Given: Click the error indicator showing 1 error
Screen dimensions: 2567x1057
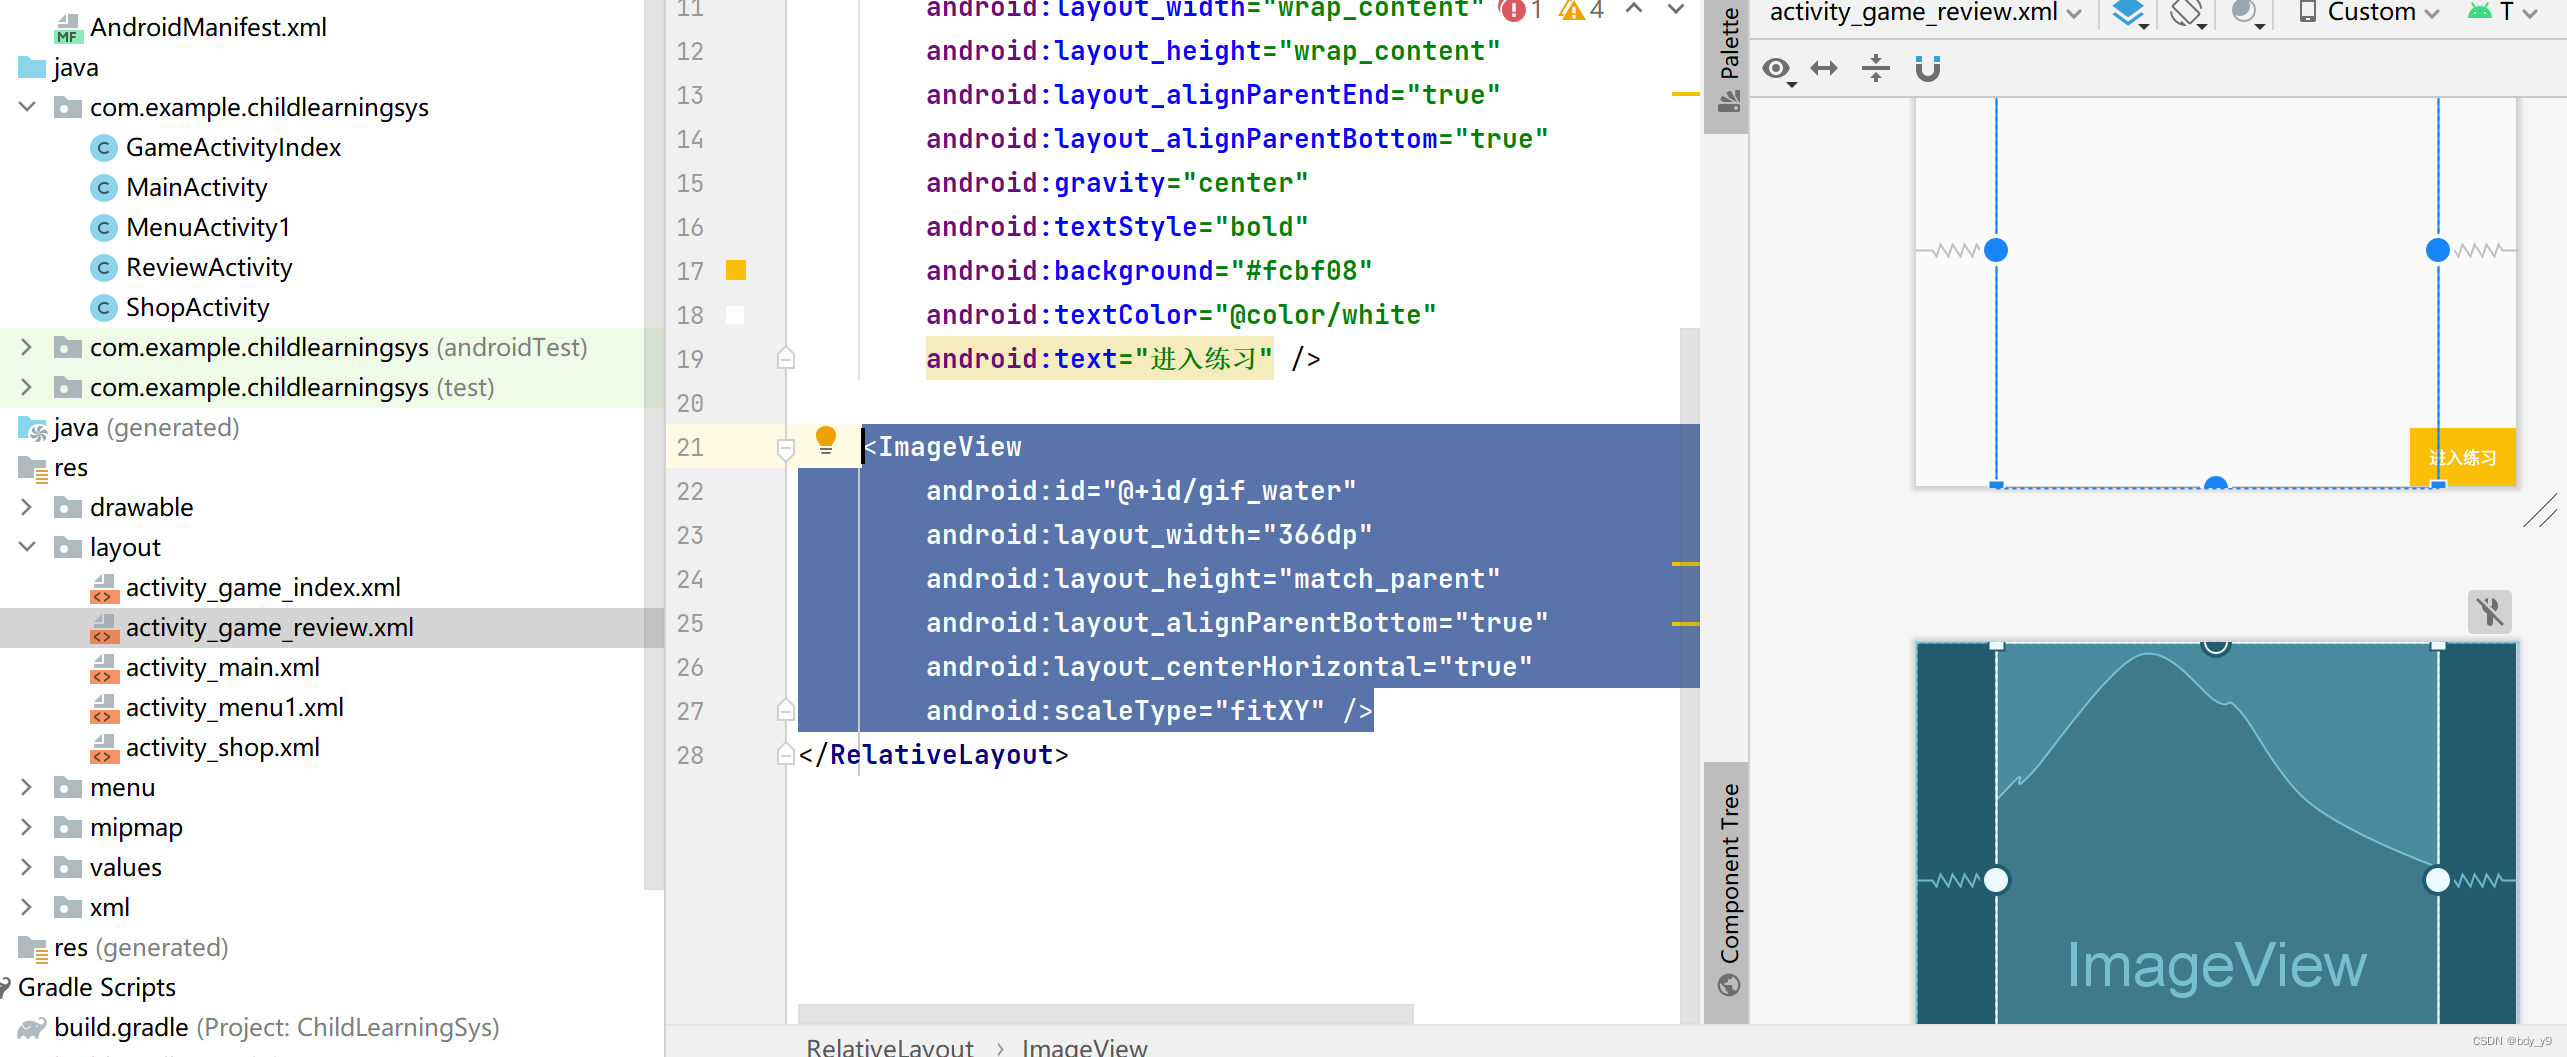Looking at the screenshot, I should tap(1513, 10).
